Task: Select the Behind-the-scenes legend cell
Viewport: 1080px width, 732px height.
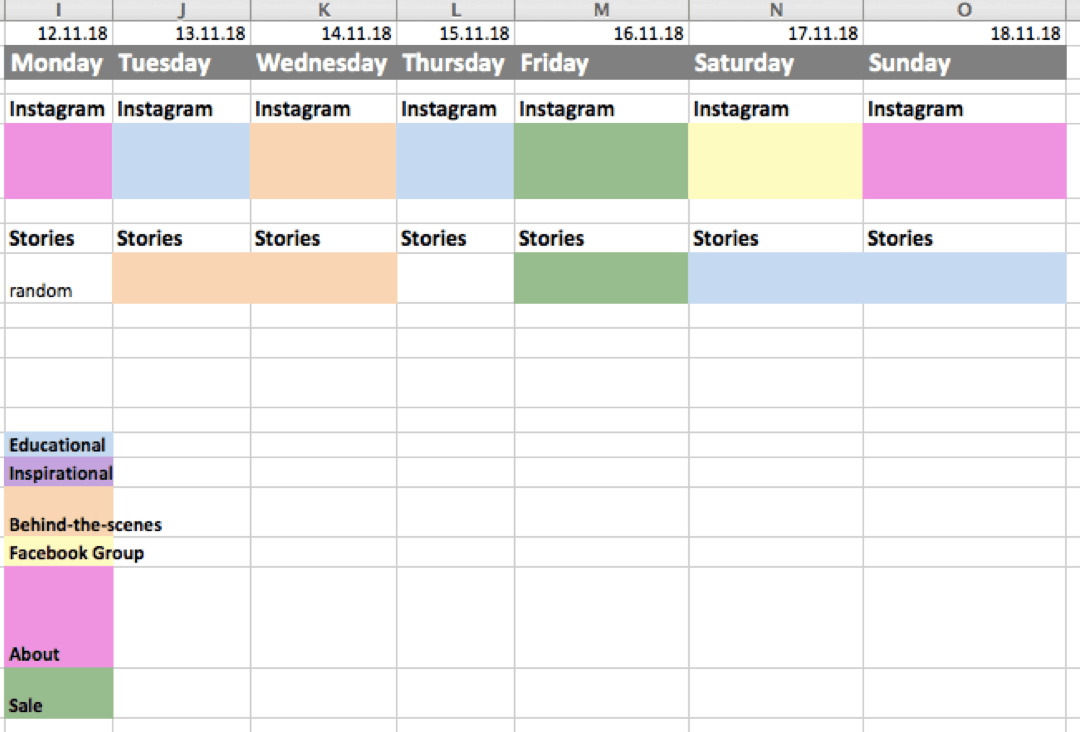Action: [x=59, y=512]
